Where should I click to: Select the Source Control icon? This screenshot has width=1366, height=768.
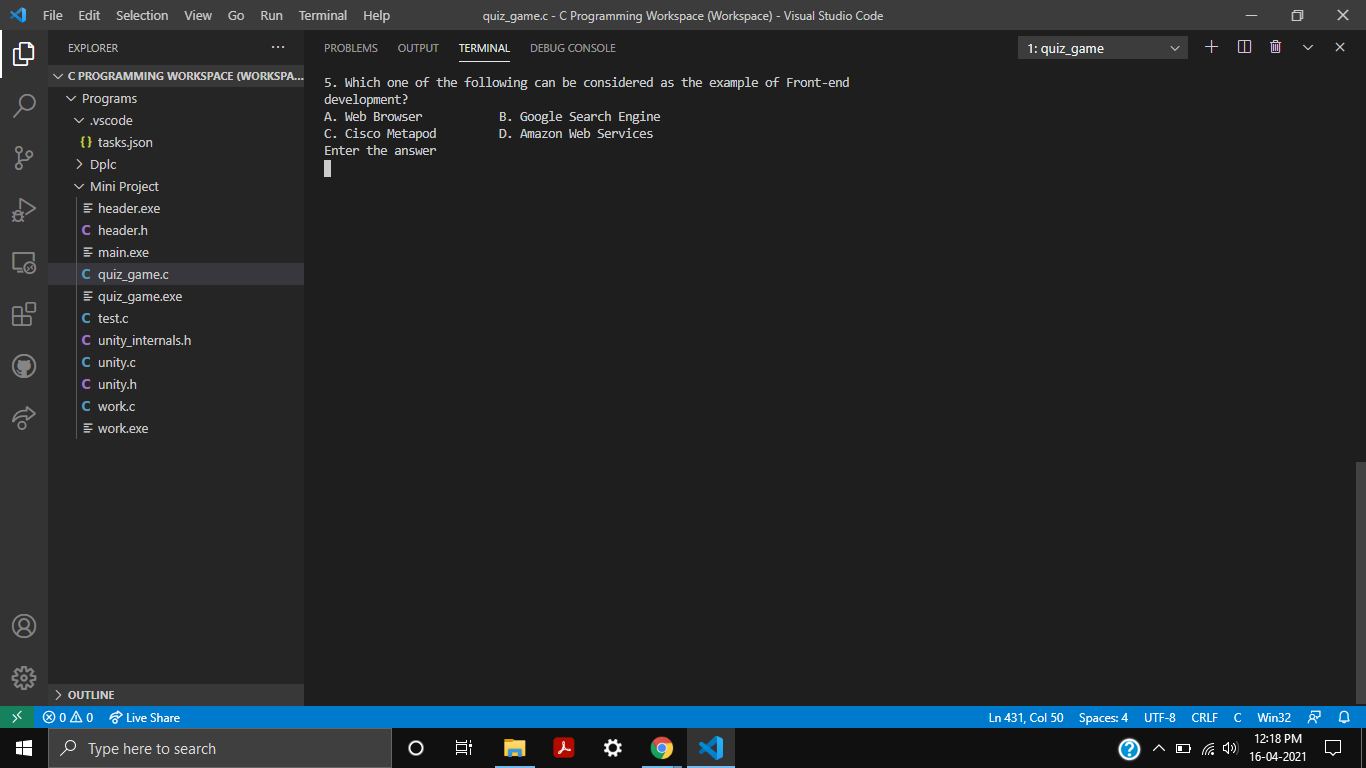24,158
